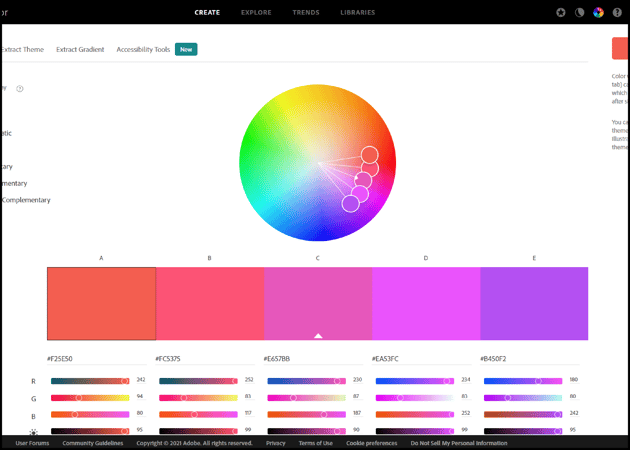Adjust the R slider for color B
This screenshot has width=630, height=450.
pyautogui.click(x=198, y=381)
